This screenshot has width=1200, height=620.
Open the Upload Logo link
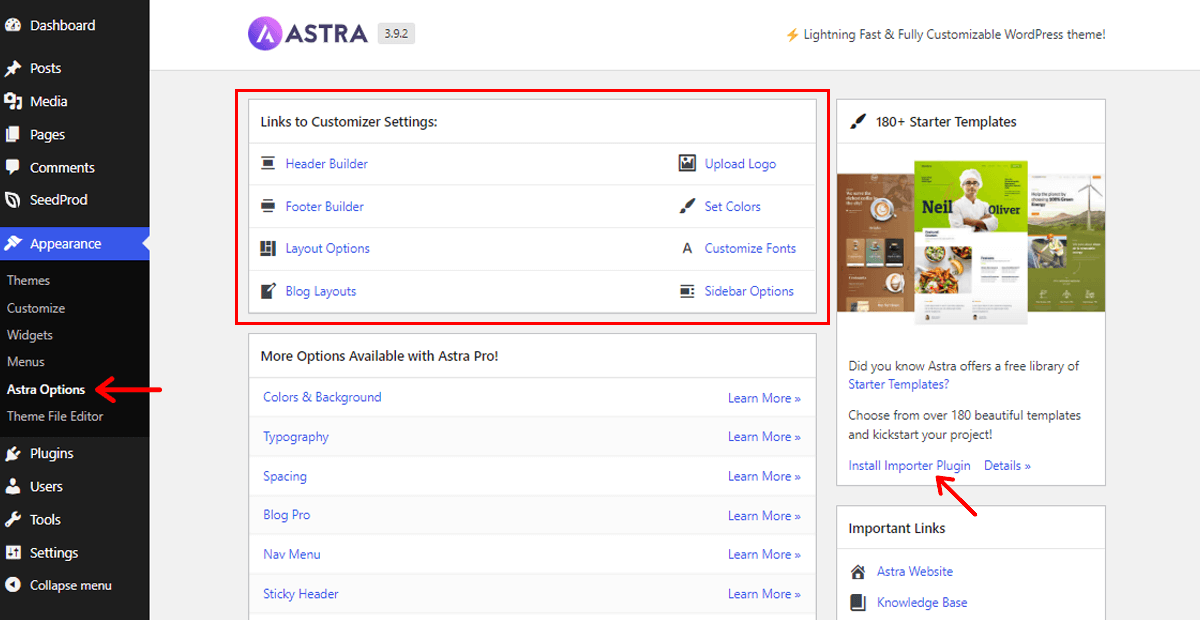740,164
